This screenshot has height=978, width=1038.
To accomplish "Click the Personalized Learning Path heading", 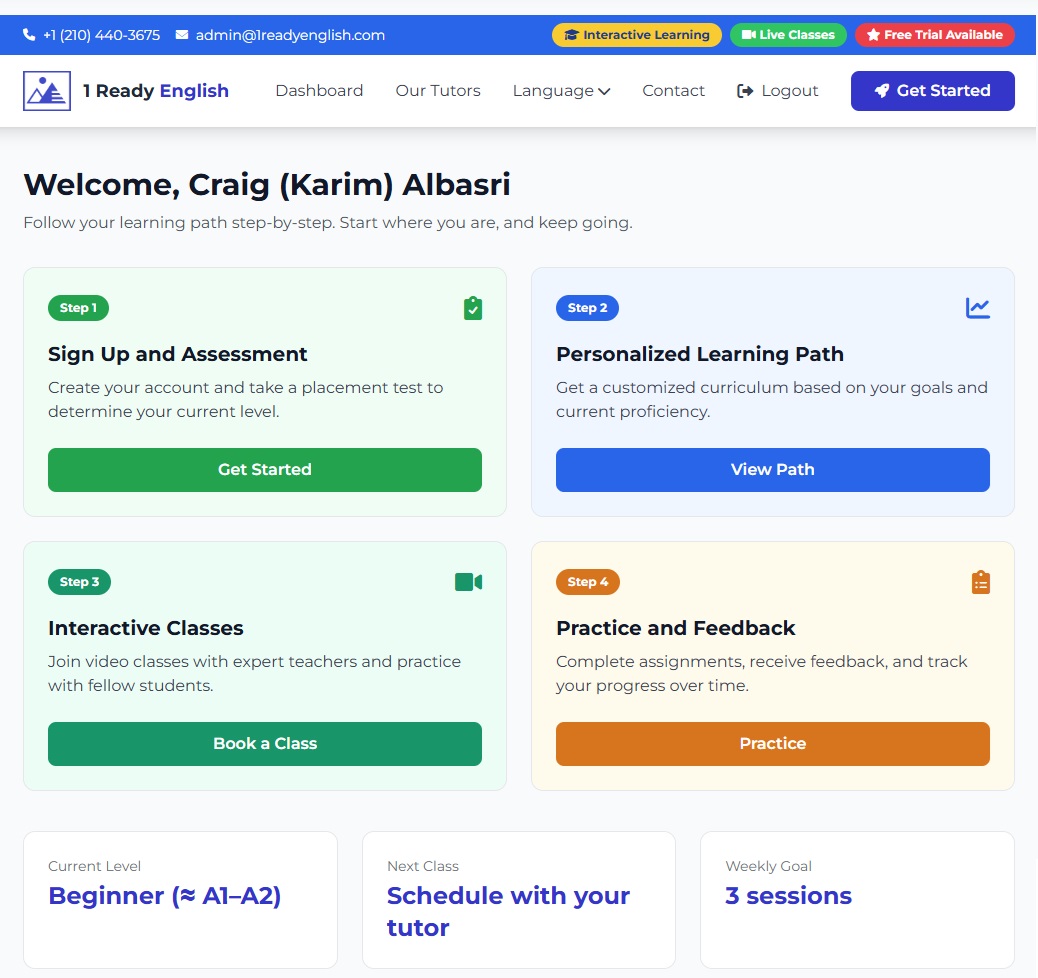I will pos(700,354).
